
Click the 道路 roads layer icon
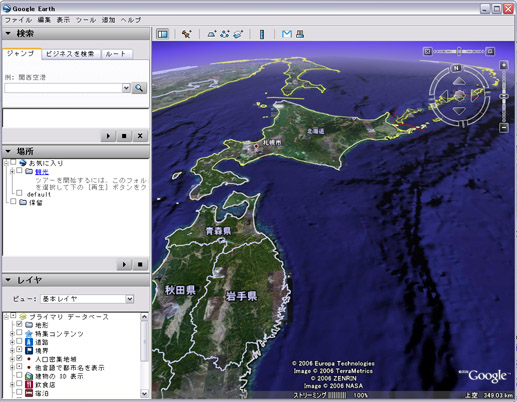point(29,342)
